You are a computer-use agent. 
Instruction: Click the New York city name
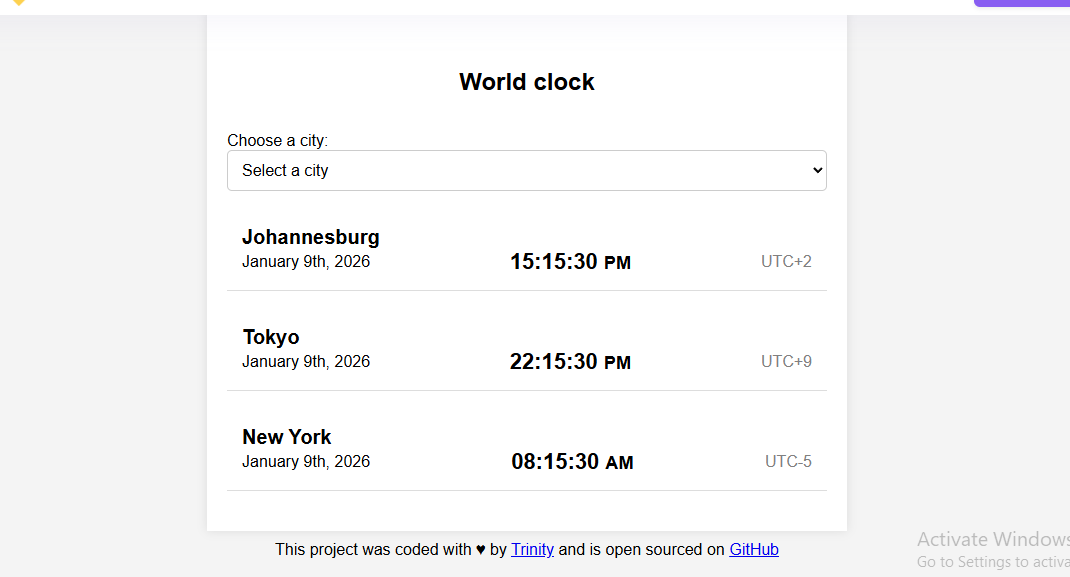pos(287,437)
